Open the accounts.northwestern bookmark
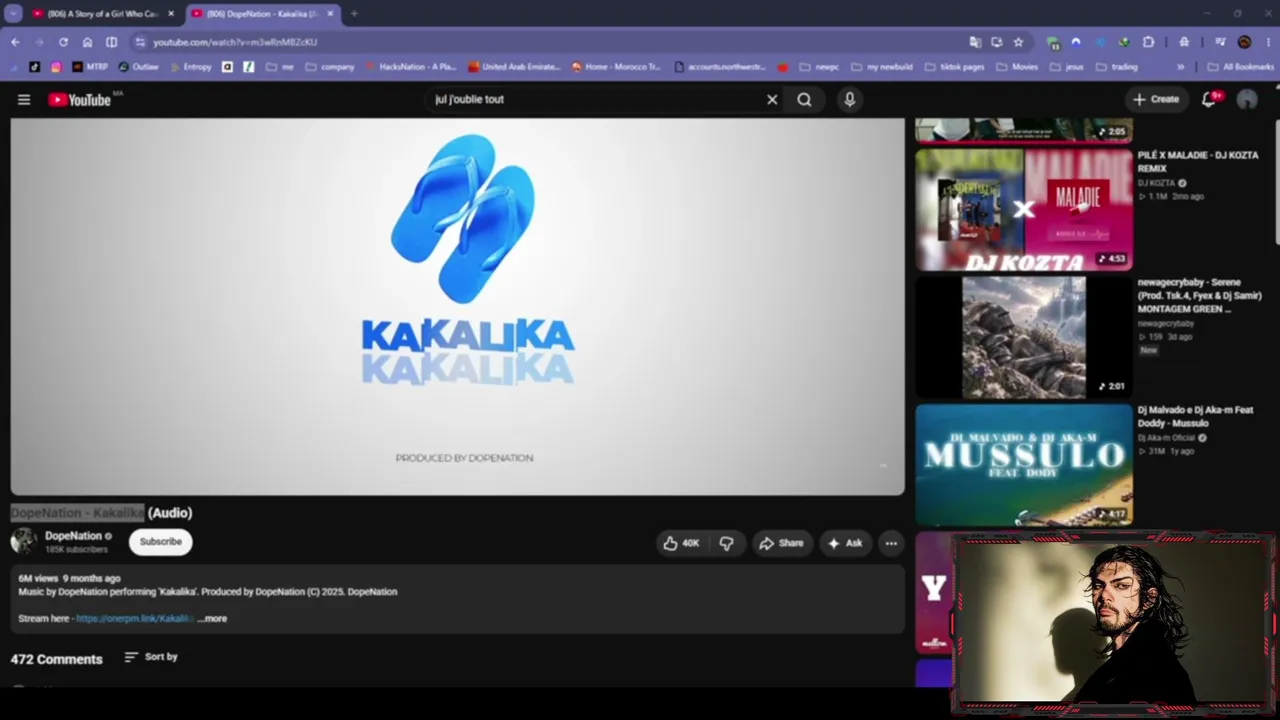1280x720 pixels. (x=720, y=67)
